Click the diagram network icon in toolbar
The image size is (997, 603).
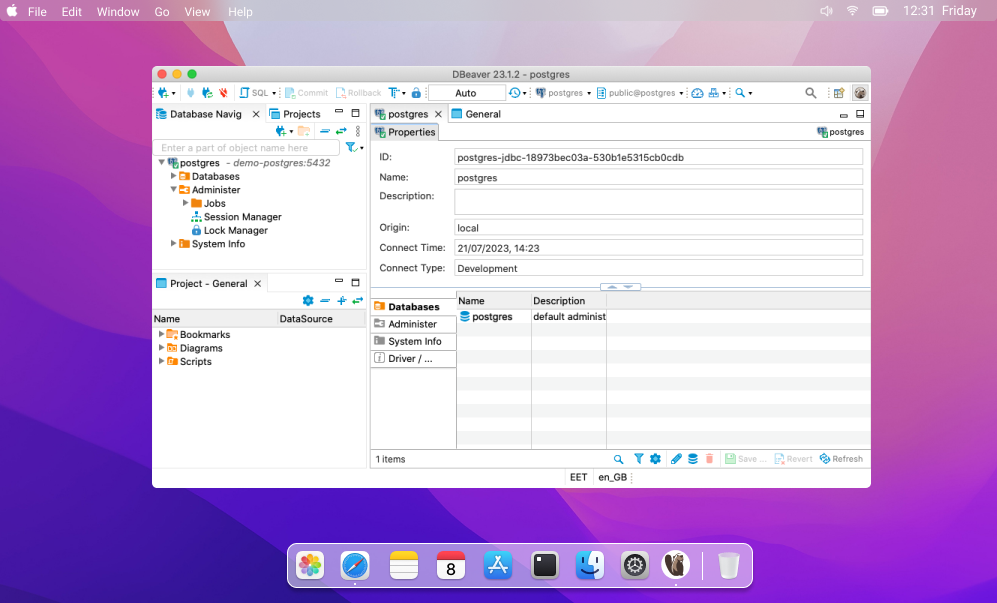[x=714, y=93]
